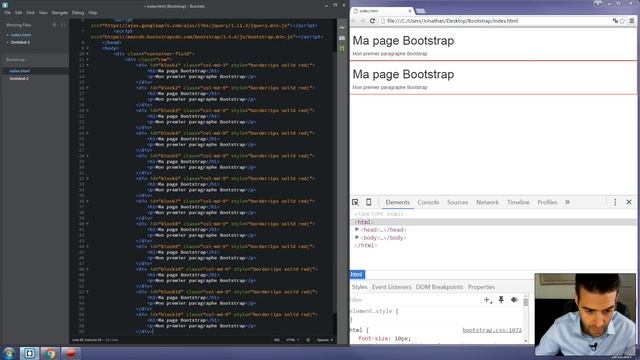Open Windows Start menu

(9, 353)
